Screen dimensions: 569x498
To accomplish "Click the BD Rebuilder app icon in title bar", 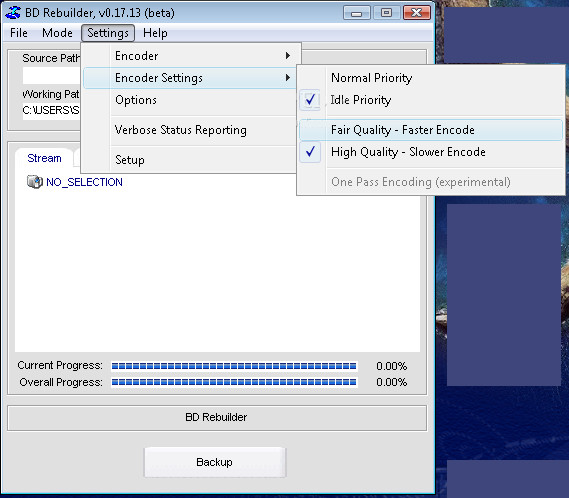I will tap(13, 13).
